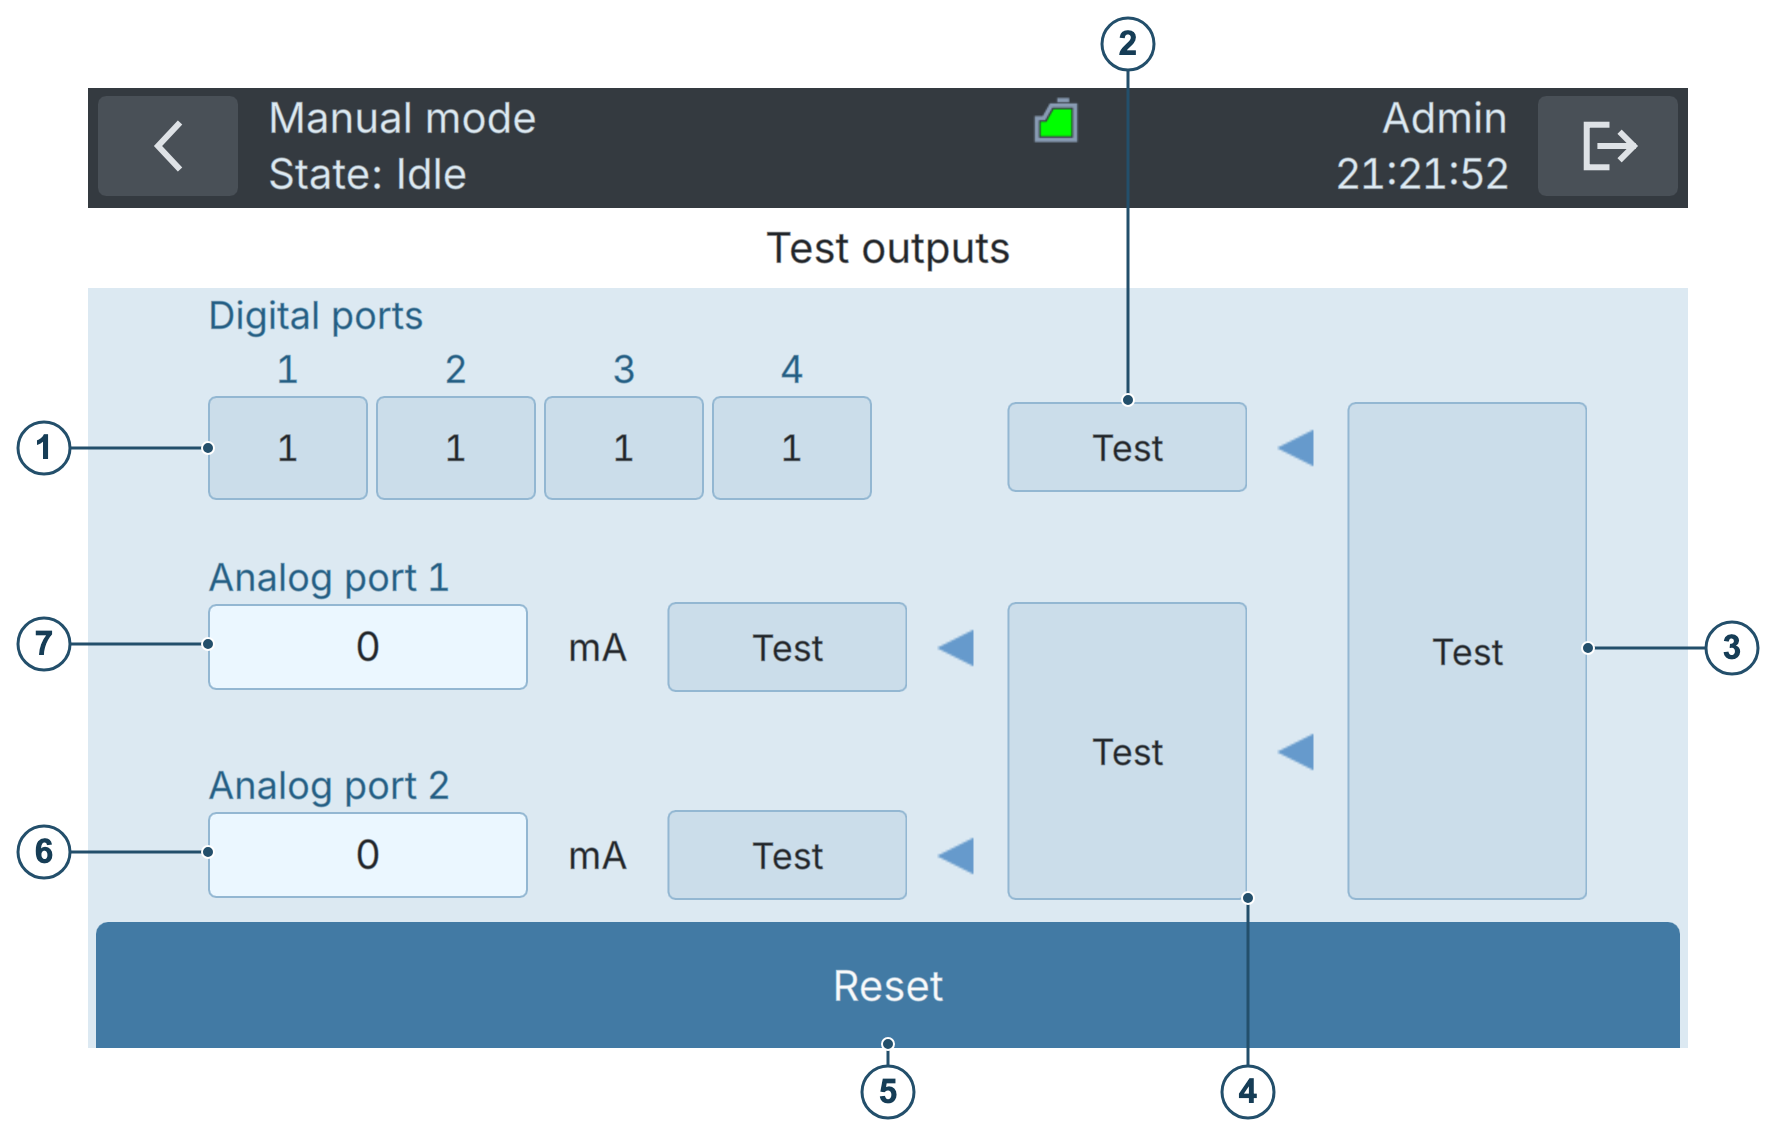Screen dimensions: 1776x1136
Task: Click the 'Admin' user label
Action: [1445, 118]
